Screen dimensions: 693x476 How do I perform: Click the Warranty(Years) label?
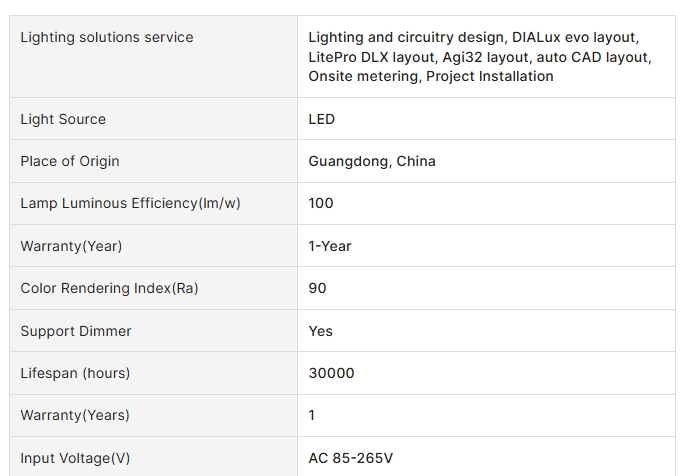pos(75,415)
